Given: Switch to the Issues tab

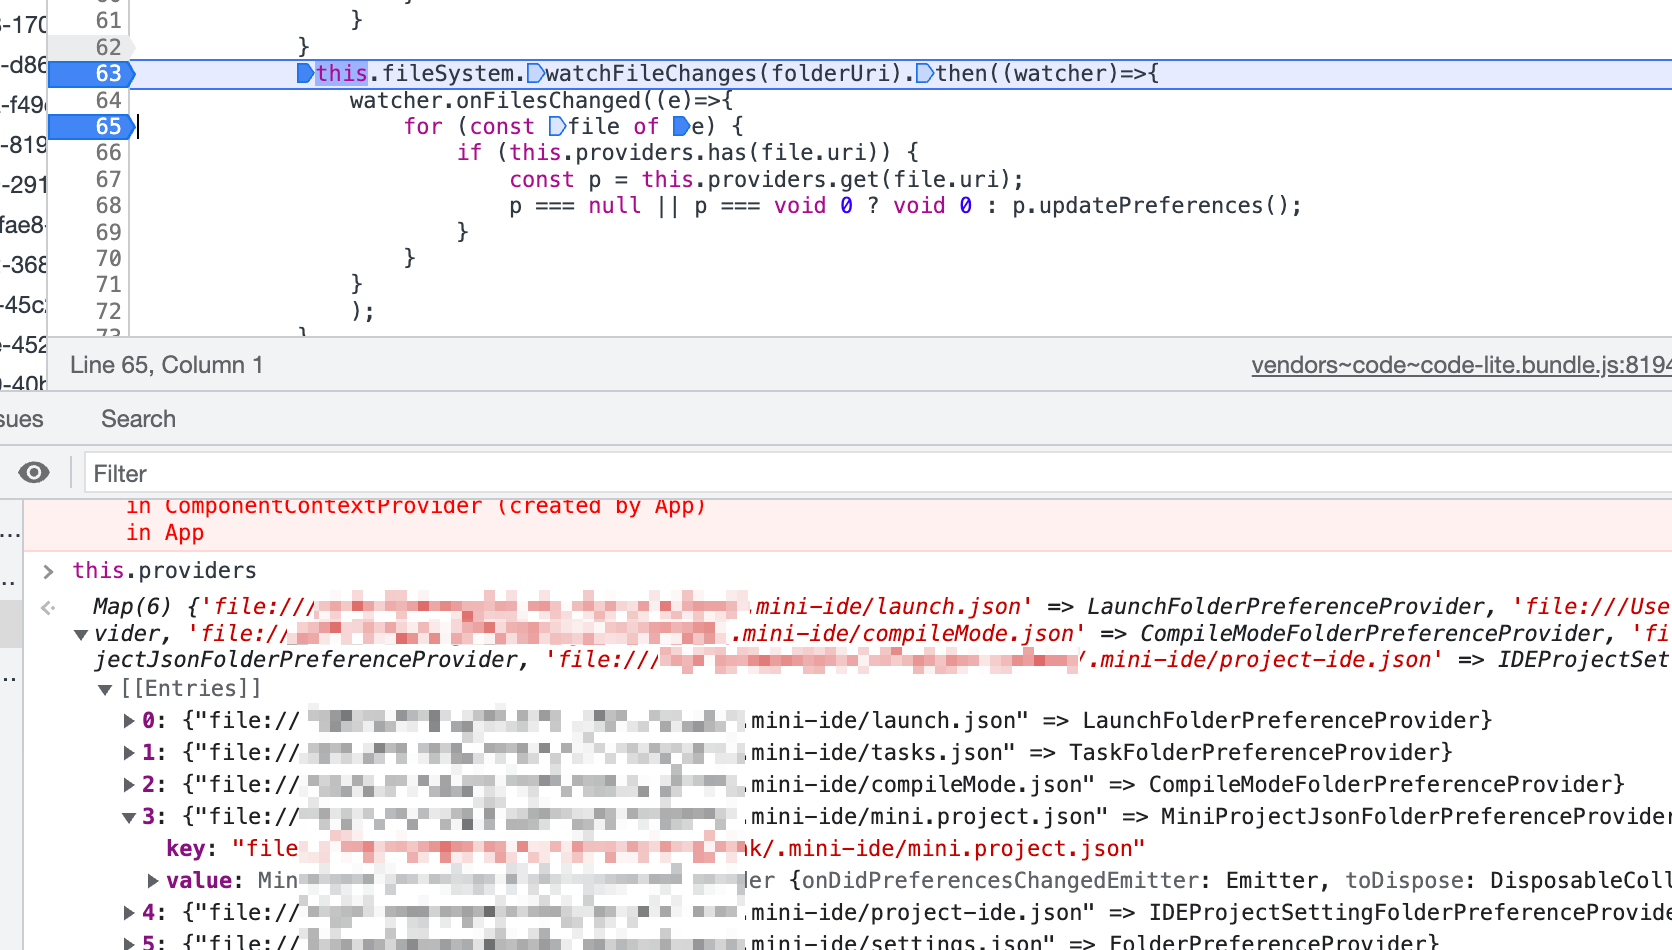Looking at the screenshot, I should (x=18, y=419).
